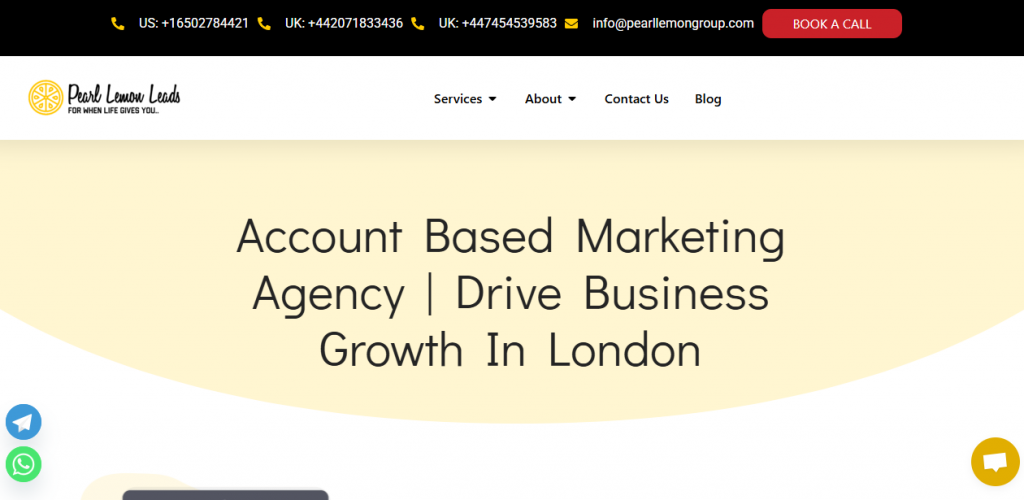
Task: Click the Account Based Marketing Agency heading
Action: 511,293
